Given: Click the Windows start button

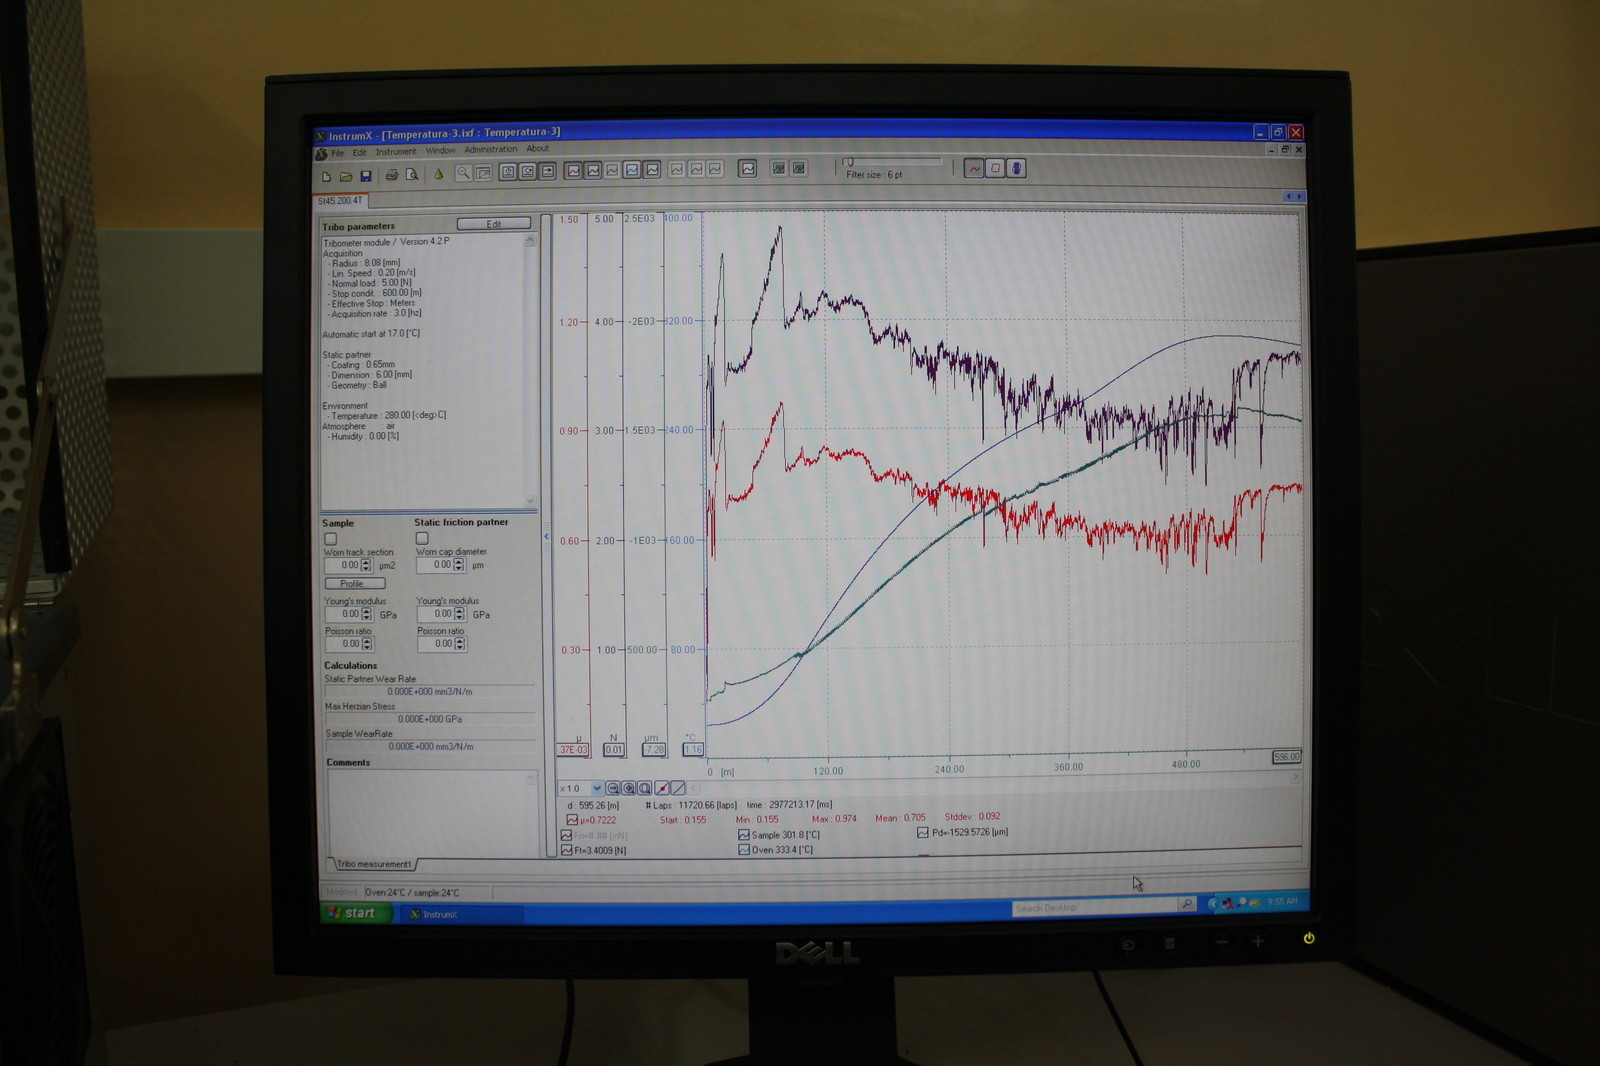Looking at the screenshot, I should pos(354,913).
